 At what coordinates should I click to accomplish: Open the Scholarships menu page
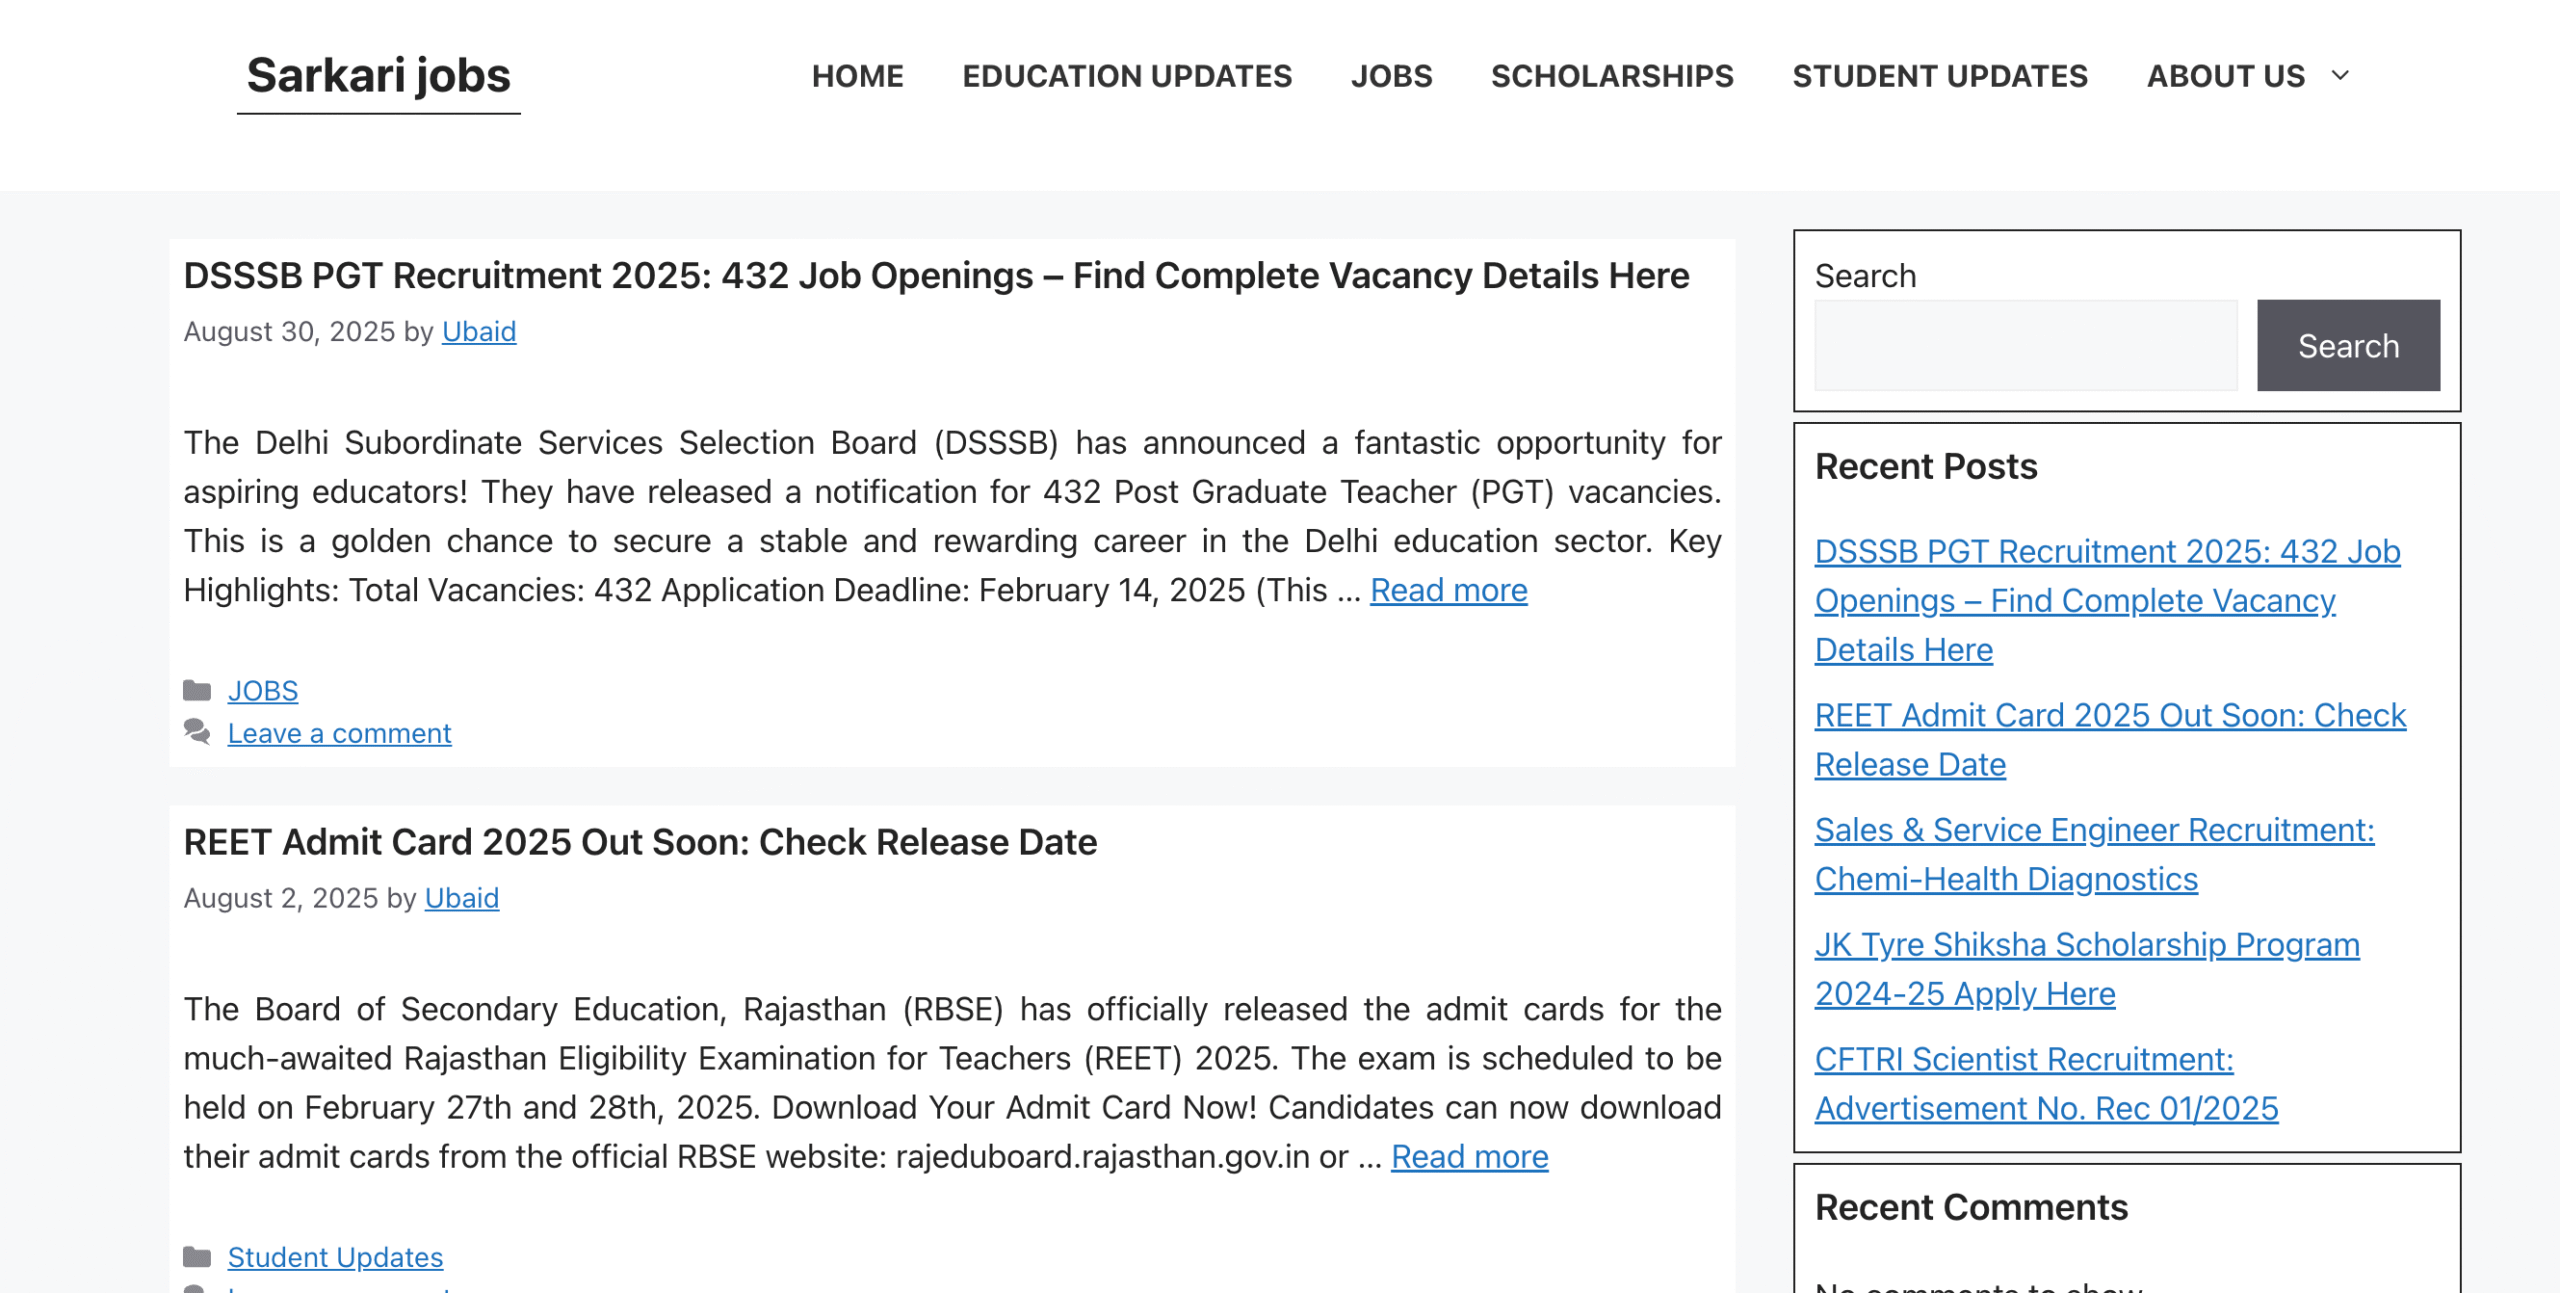[1612, 76]
